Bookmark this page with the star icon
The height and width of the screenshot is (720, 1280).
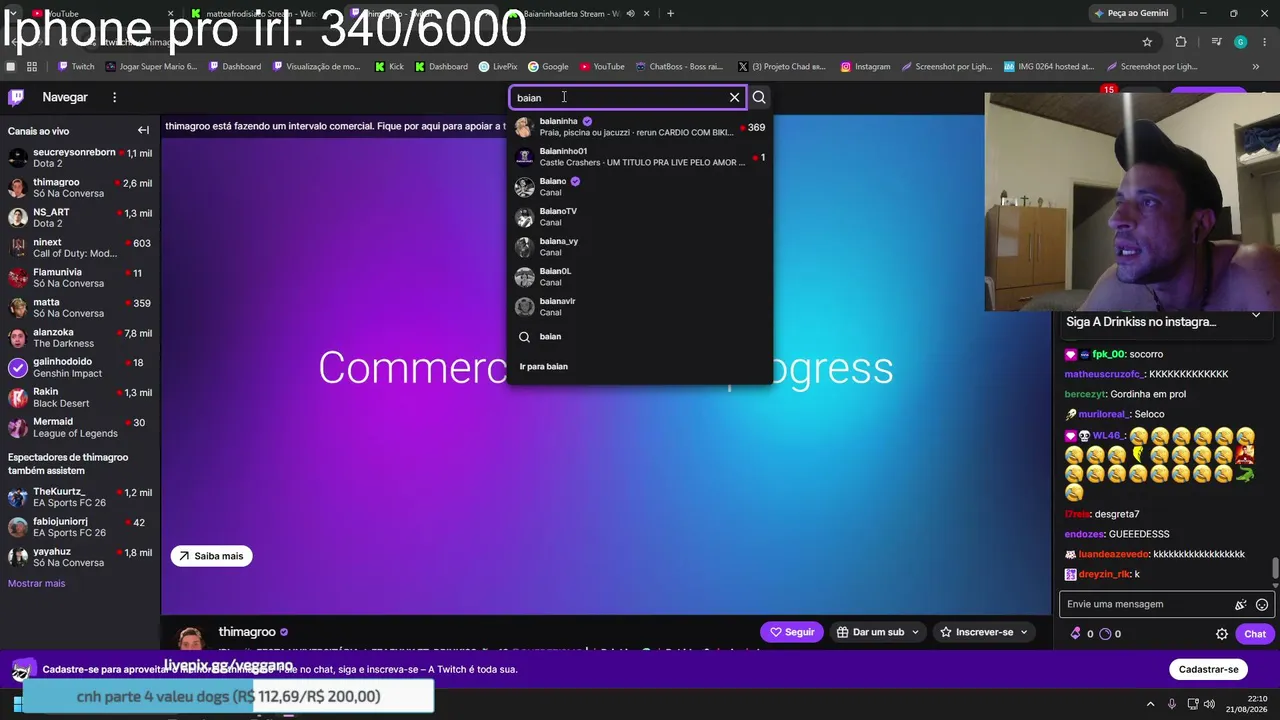pyautogui.click(x=1147, y=42)
